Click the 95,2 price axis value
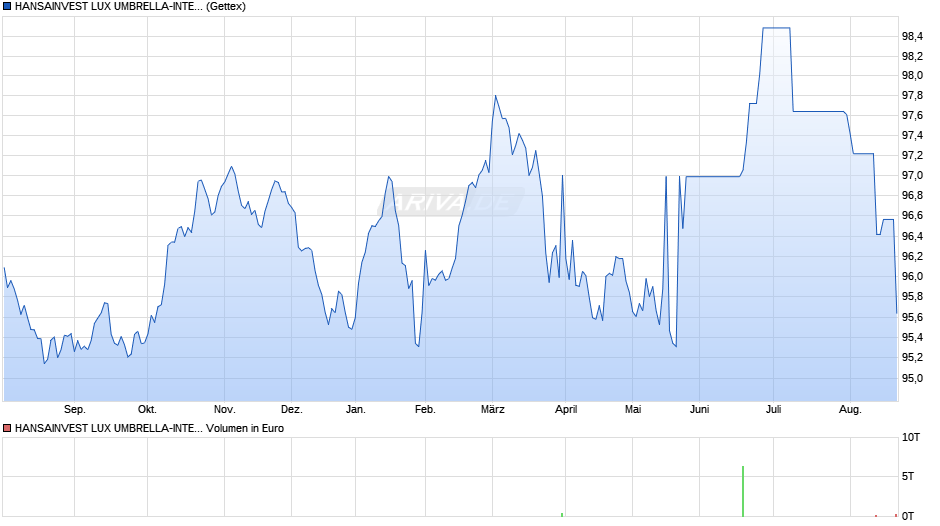Image resolution: width=940 pixels, height=526 pixels. 912,357
